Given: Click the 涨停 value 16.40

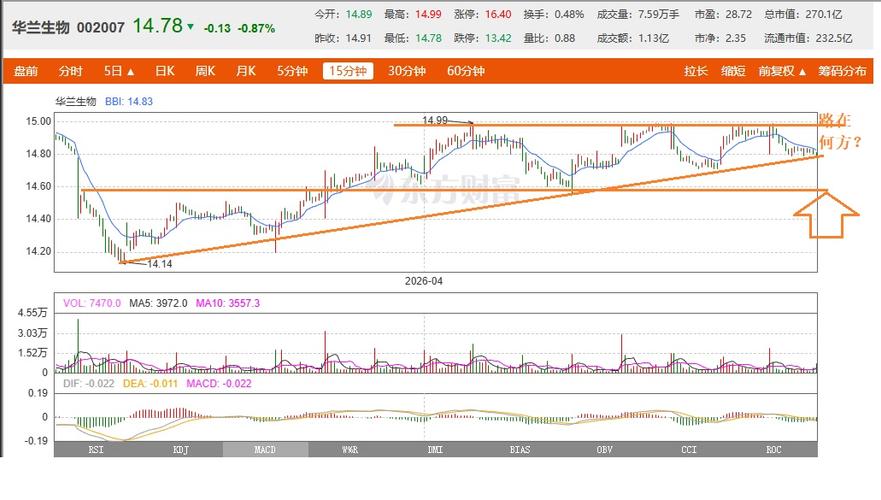Looking at the screenshot, I should (498, 15).
